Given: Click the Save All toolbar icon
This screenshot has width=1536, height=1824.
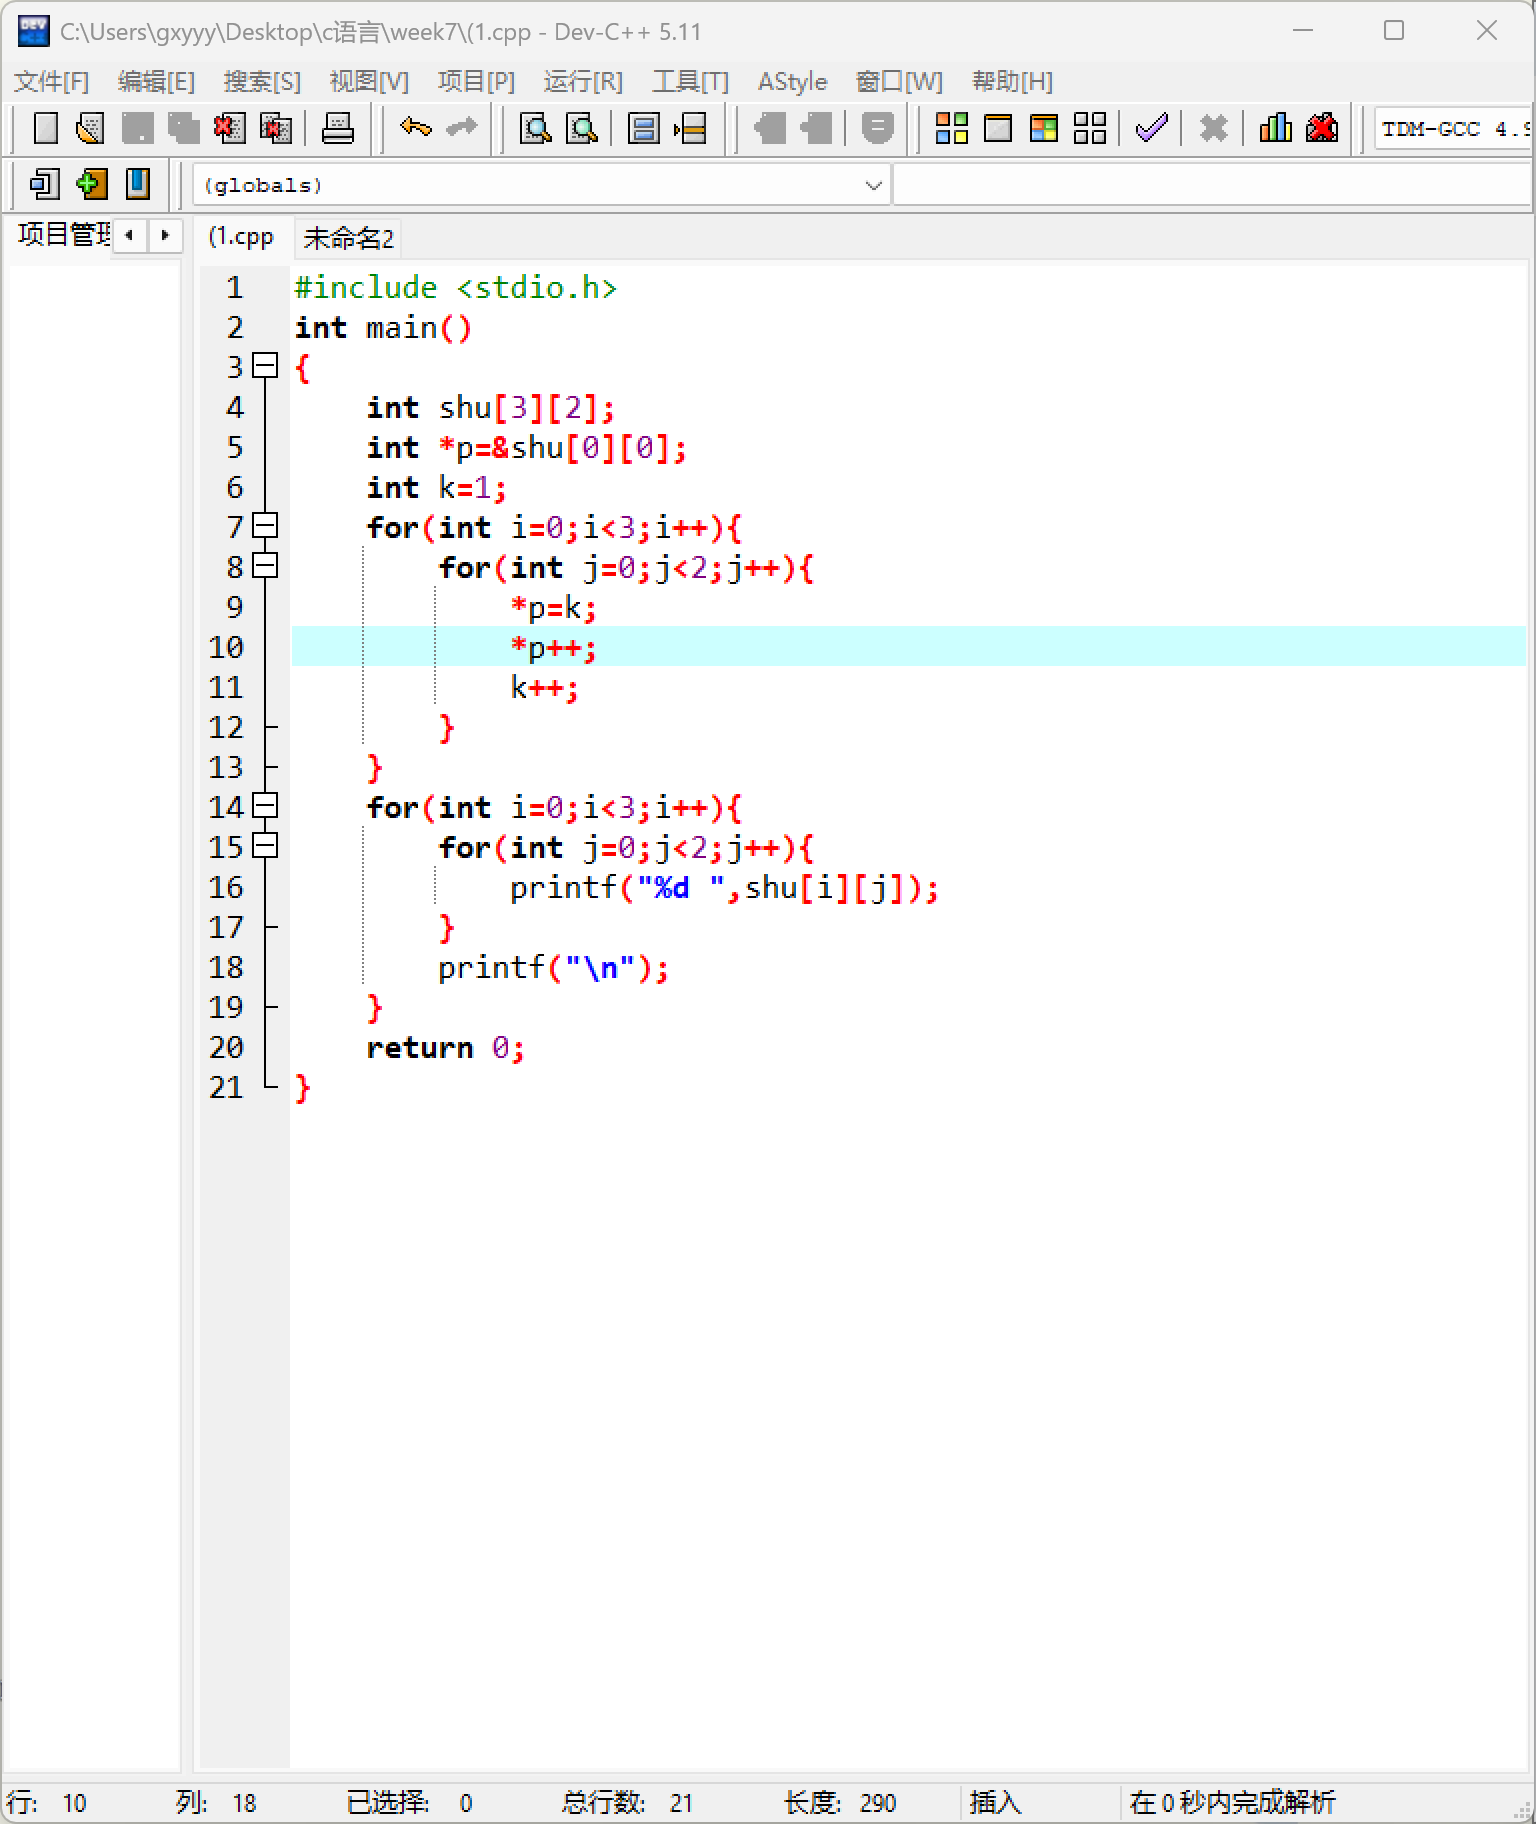Looking at the screenshot, I should pos(184,128).
